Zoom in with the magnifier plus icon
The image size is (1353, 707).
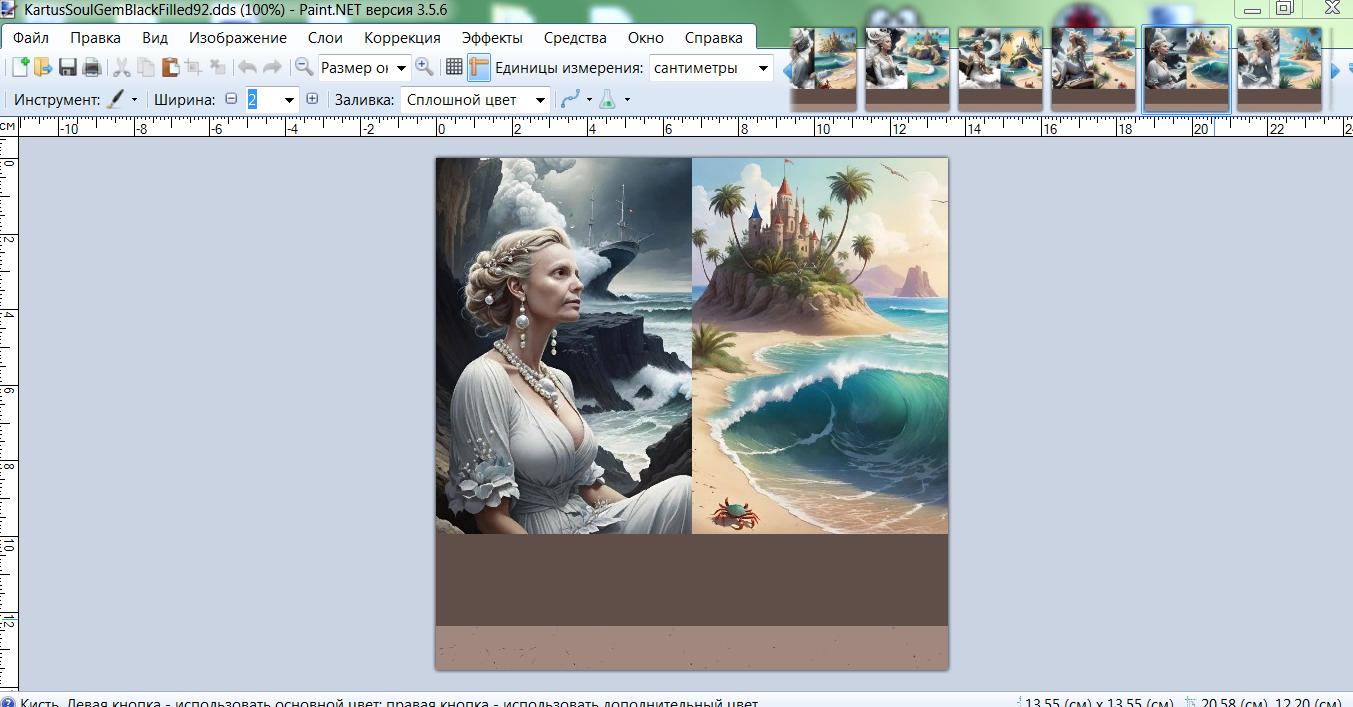tap(424, 68)
